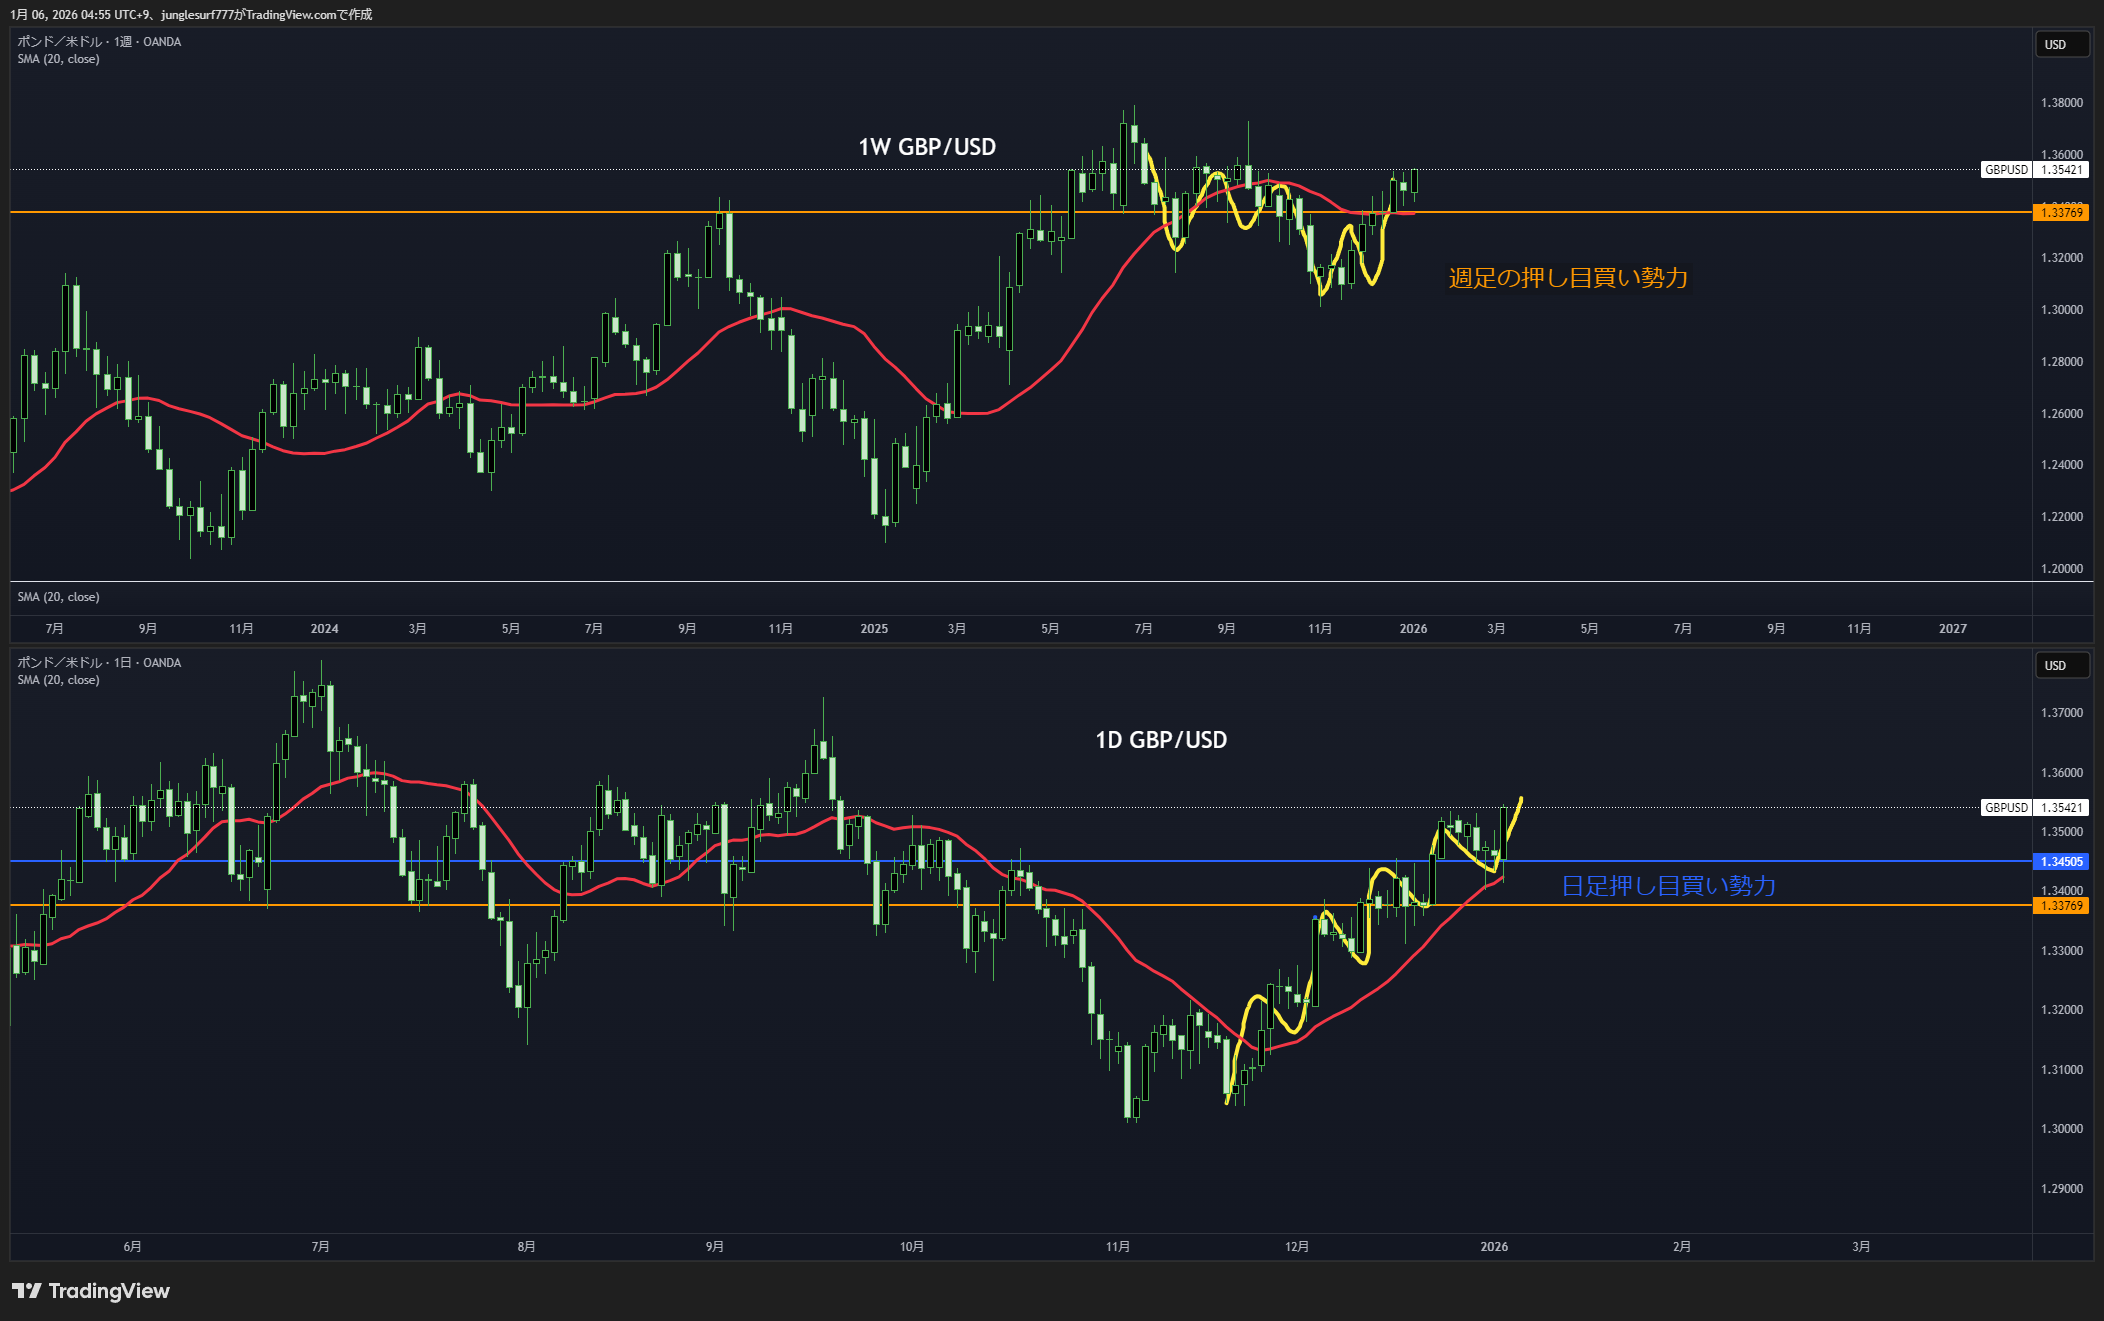Click SMA (20, close) label in weekly lower pane
This screenshot has height=1321, width=2104.
point(58,597)
